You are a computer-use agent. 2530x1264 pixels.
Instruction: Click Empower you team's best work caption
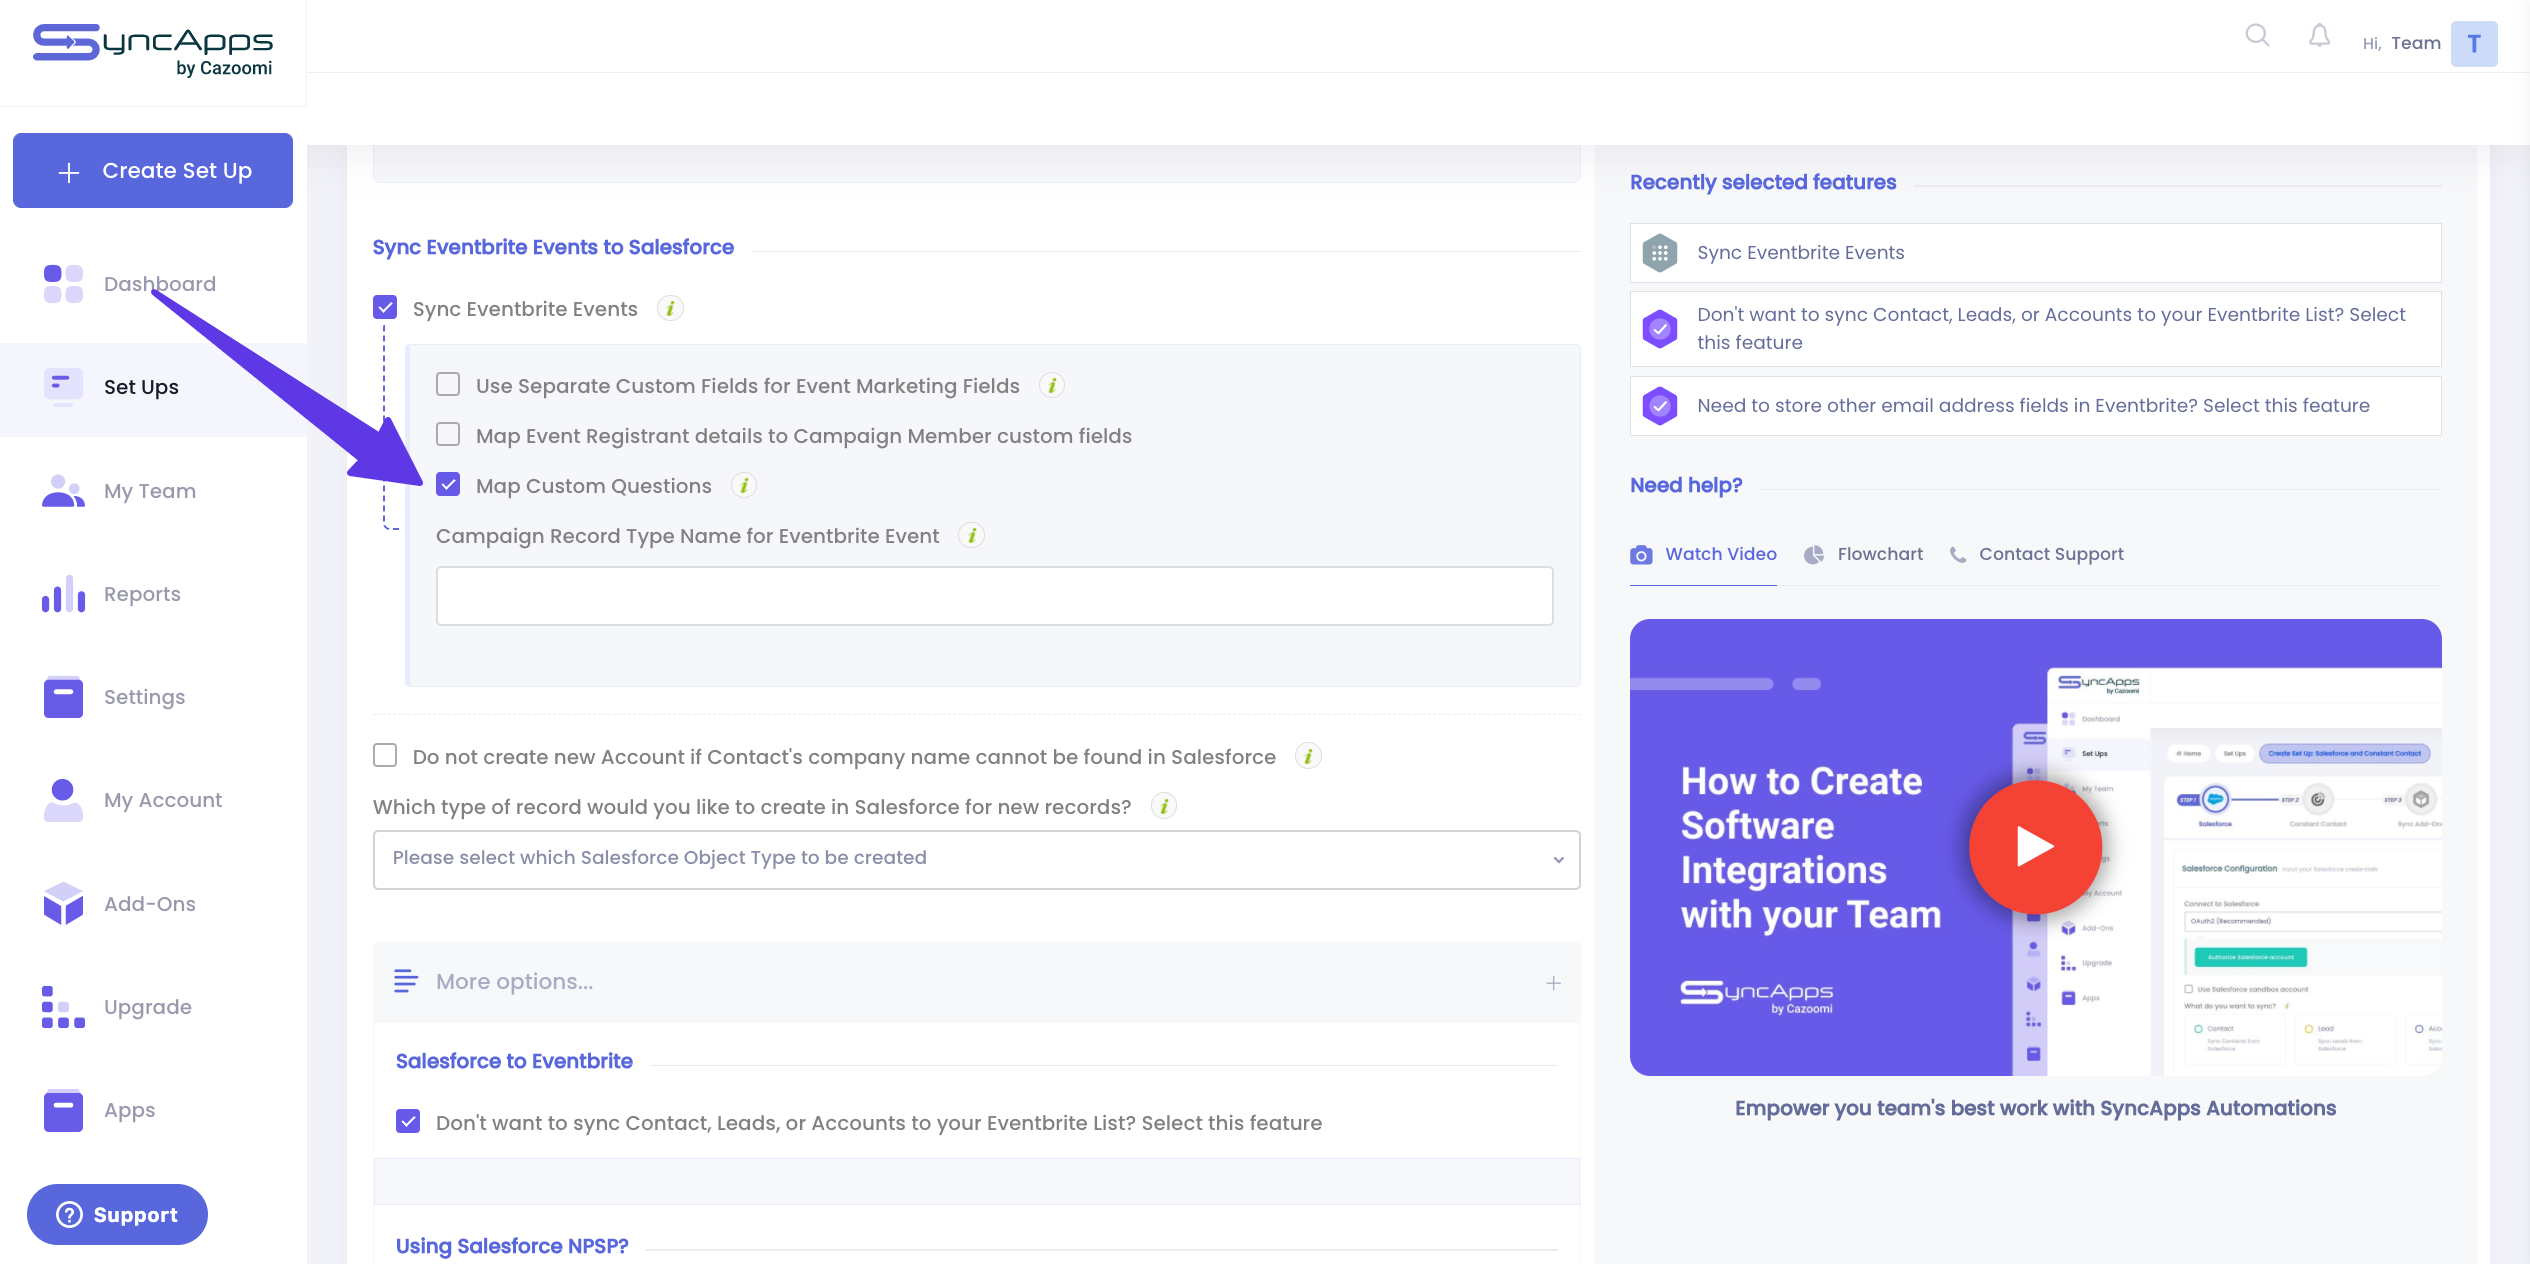(2035, 1108)
